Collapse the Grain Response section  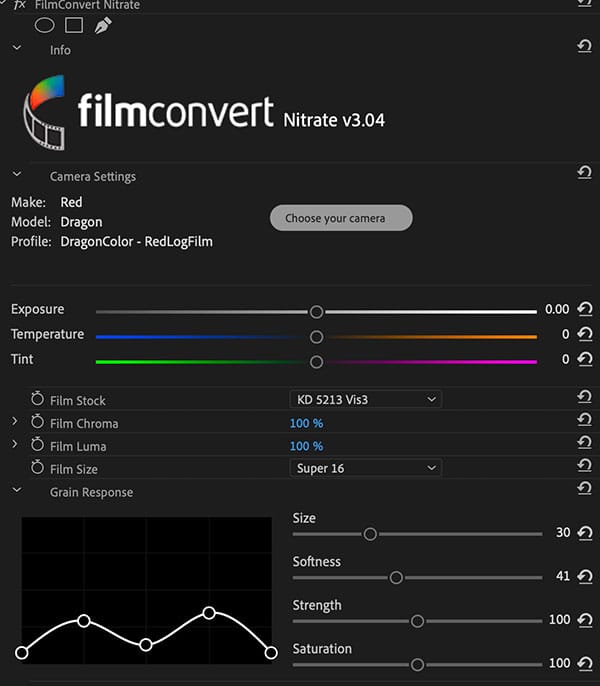(17, 490)
